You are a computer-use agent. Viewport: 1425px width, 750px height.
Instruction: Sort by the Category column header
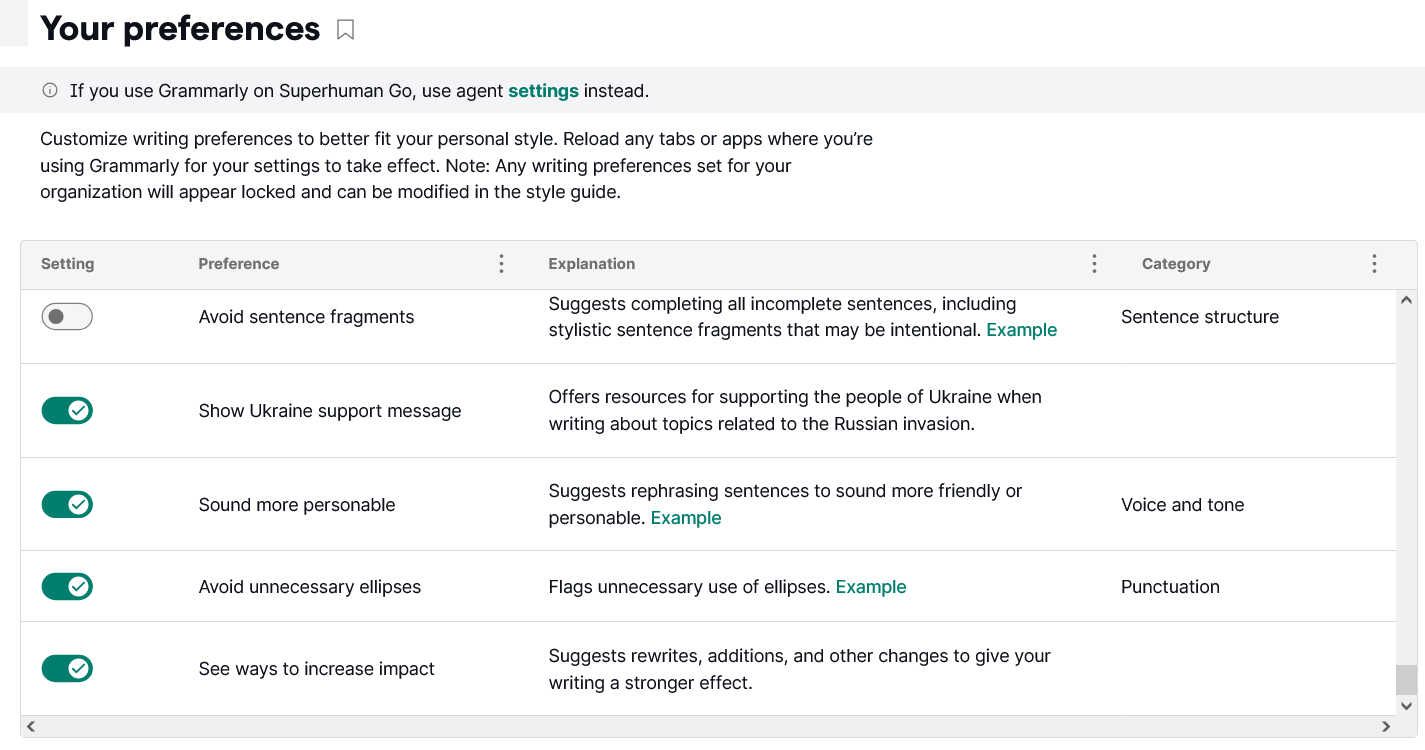coord(1176,264)
